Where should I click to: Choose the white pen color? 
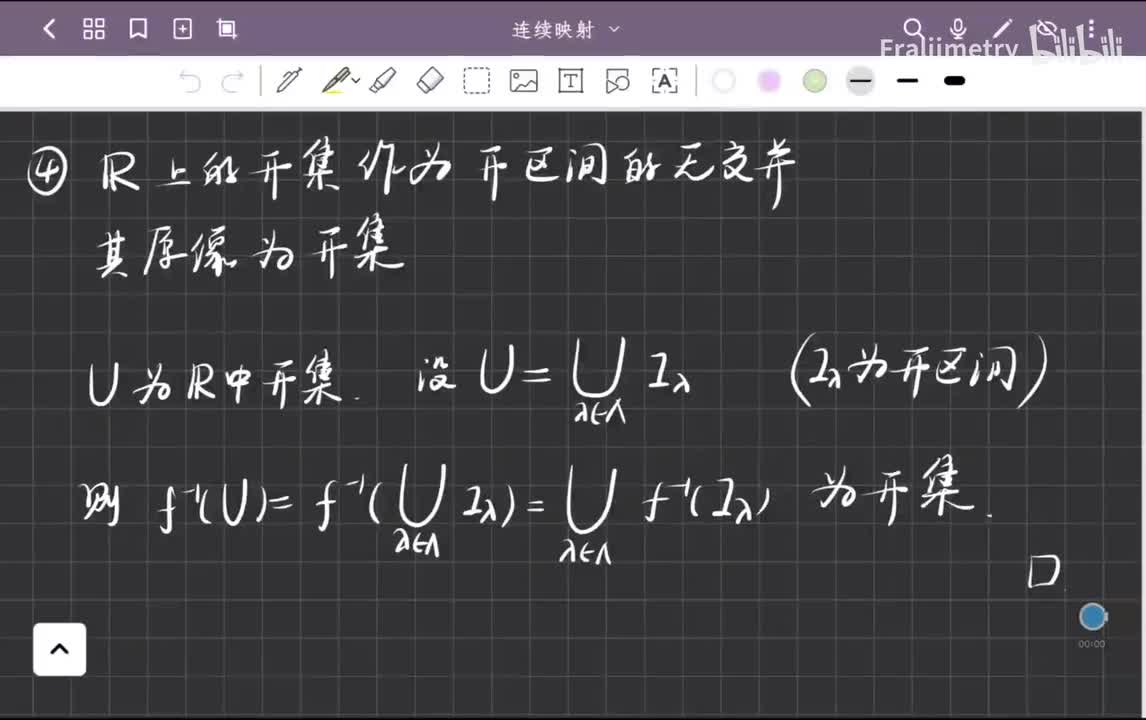[x=723, y=81]
